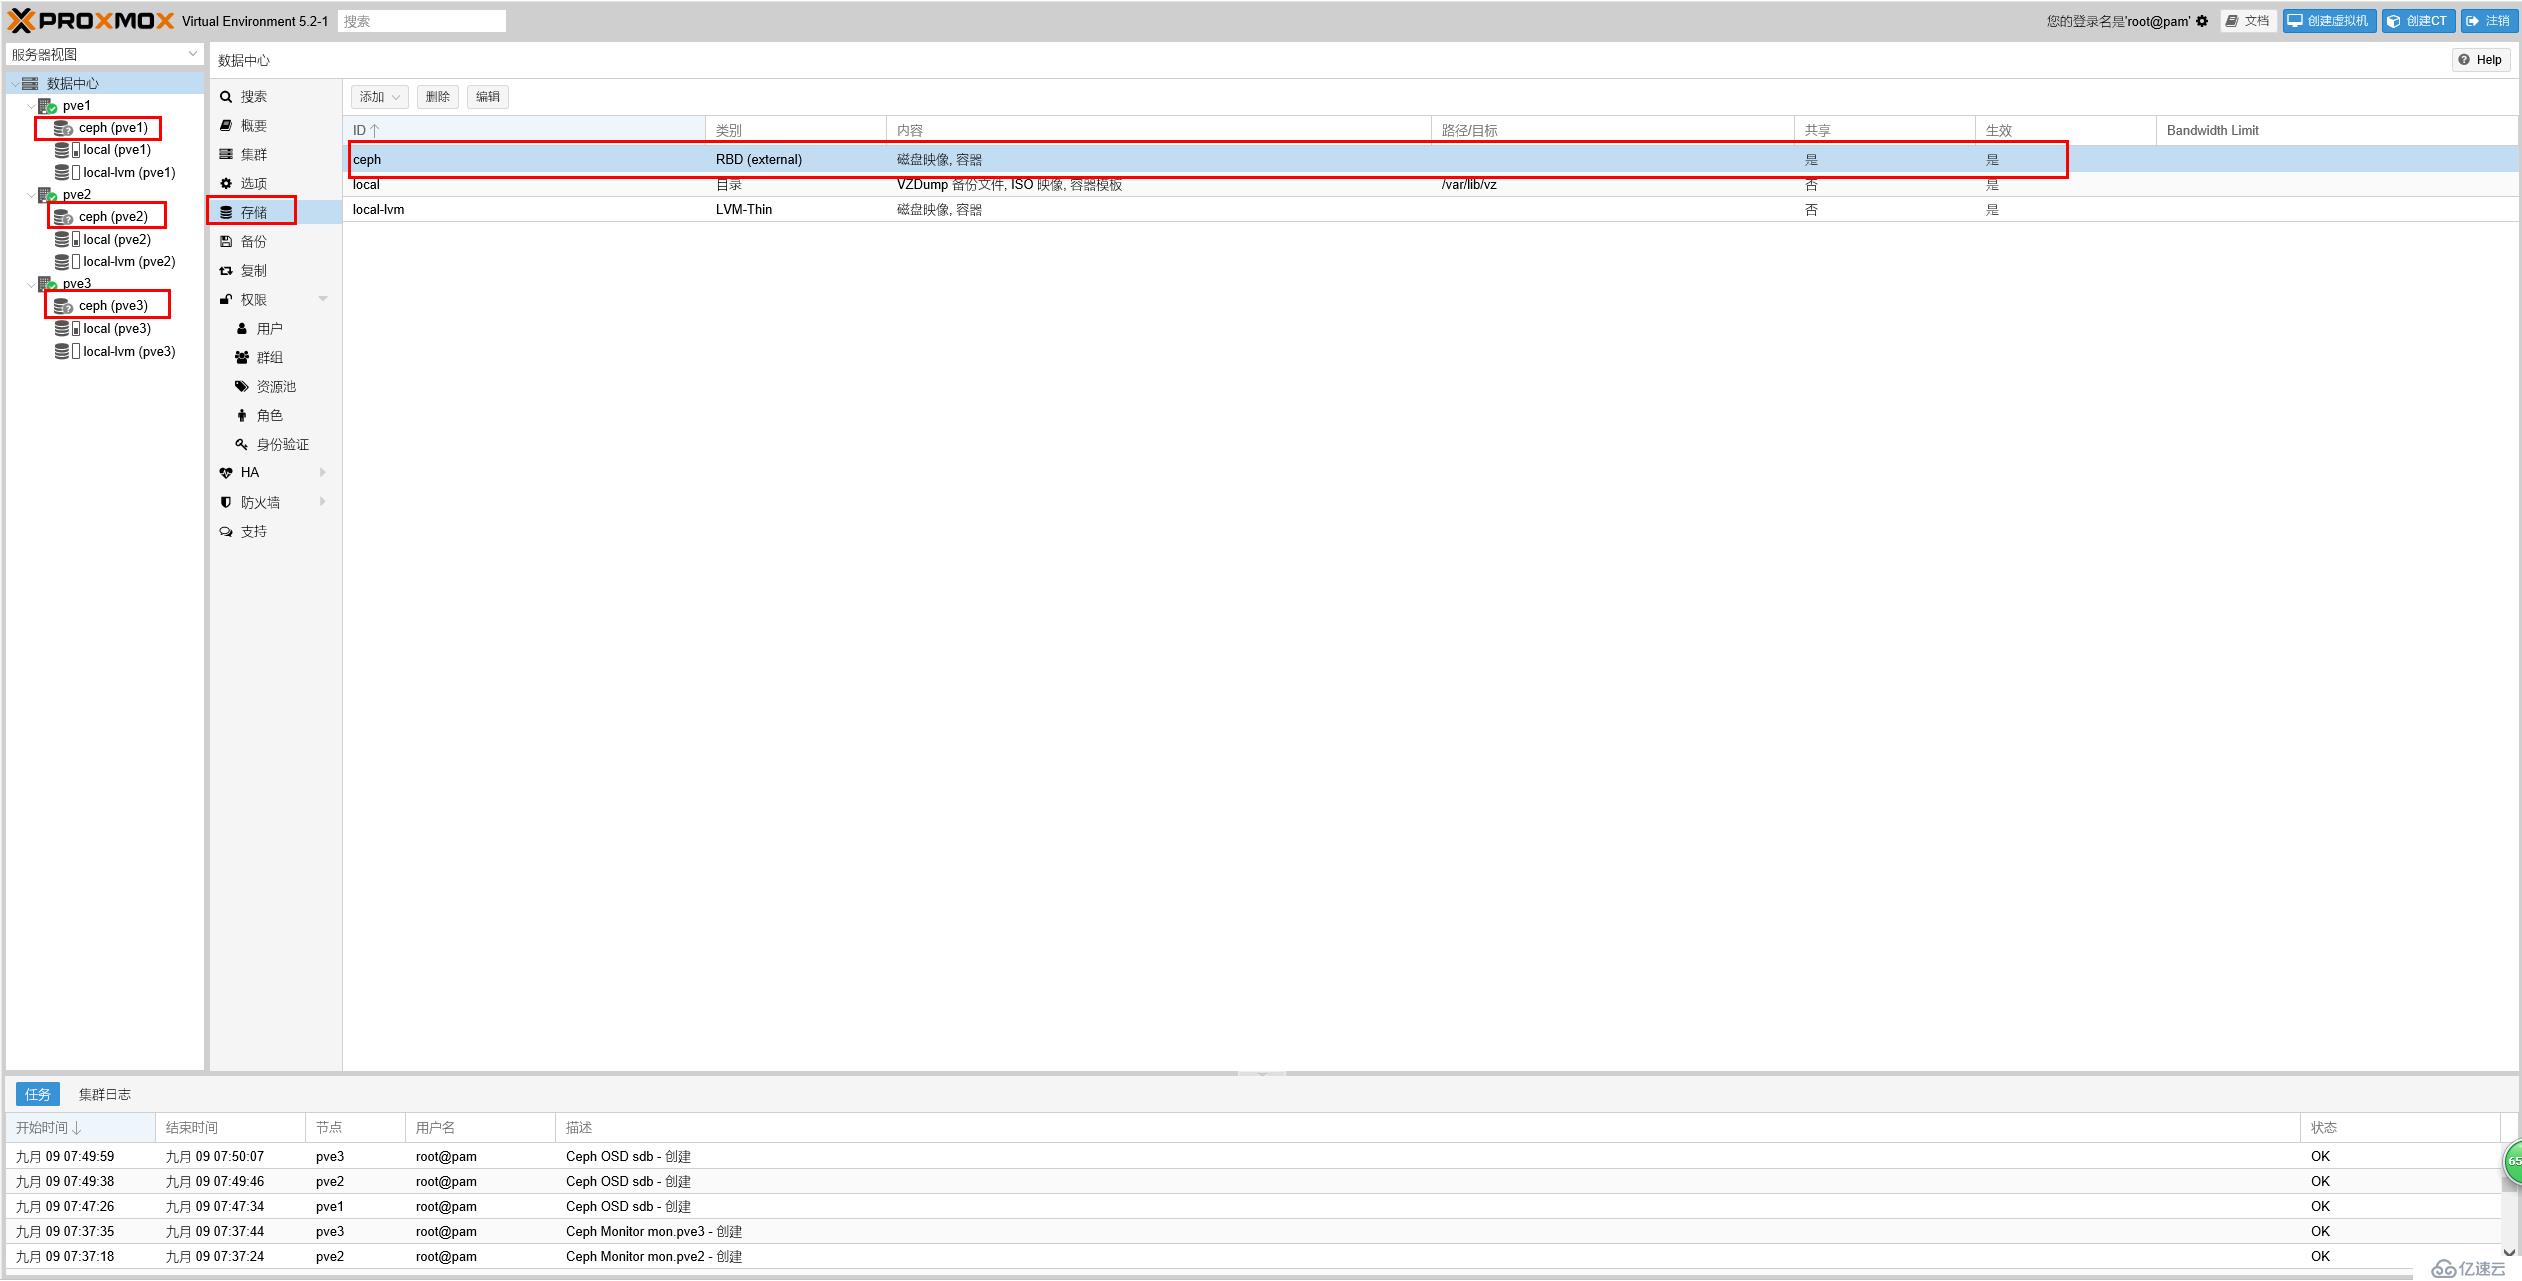Screen dimensions: 2522x1281
Task: Click pve3 node icon
Action: pos(47,283)
